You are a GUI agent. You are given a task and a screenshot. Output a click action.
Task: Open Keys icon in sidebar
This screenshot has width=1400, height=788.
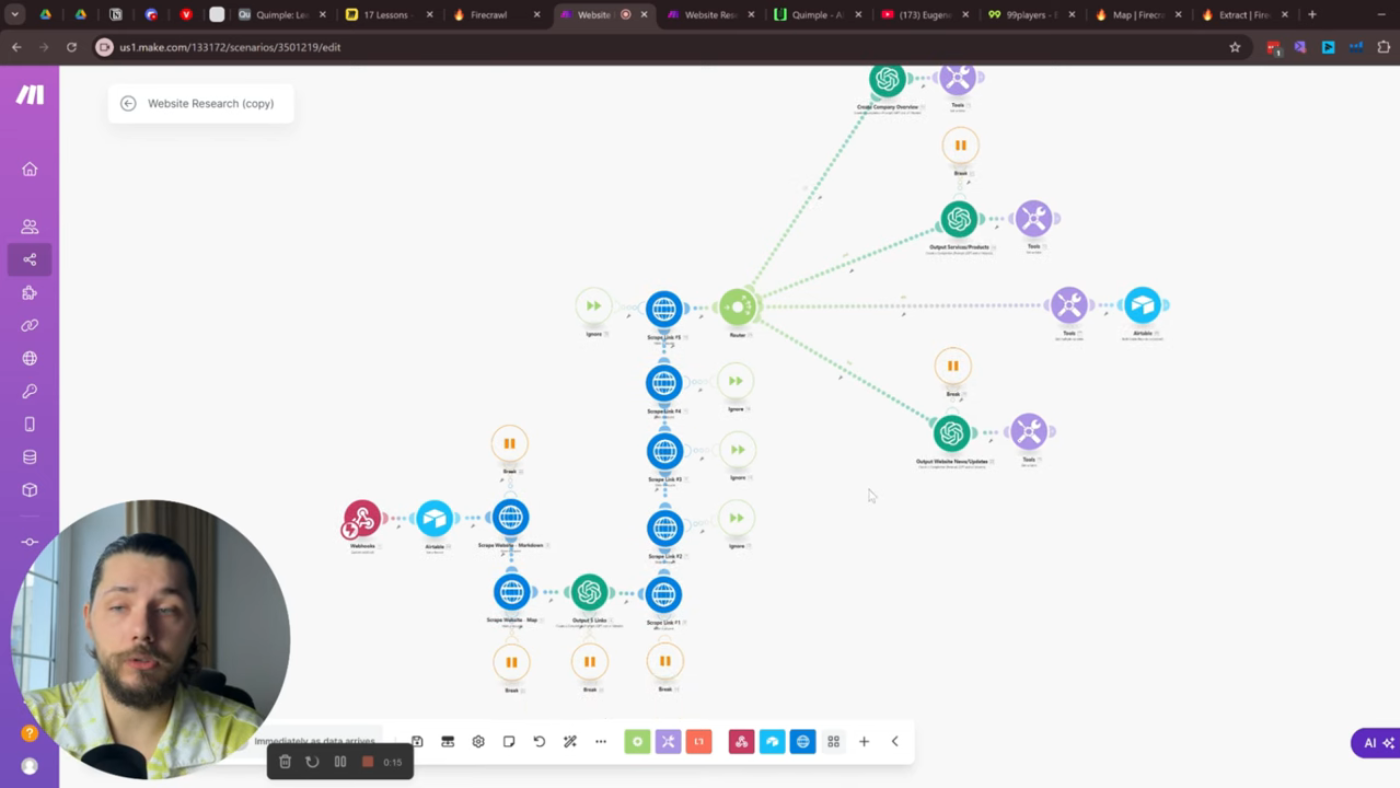point(30,391)
